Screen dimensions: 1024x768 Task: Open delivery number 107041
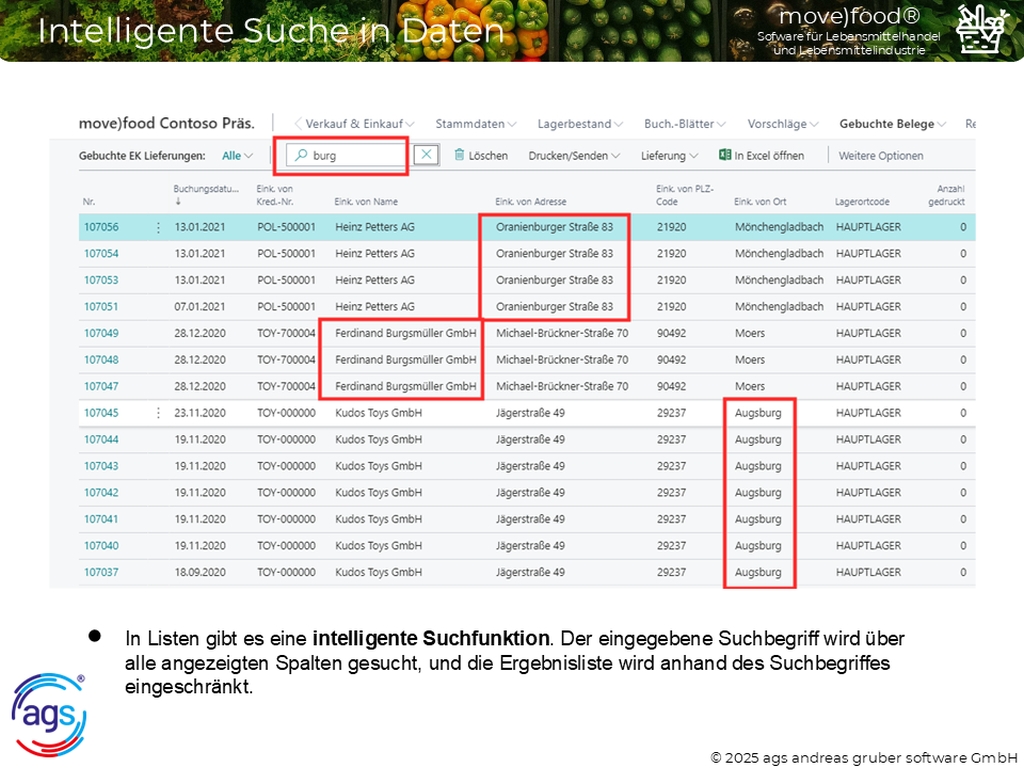tap(101, 519)
